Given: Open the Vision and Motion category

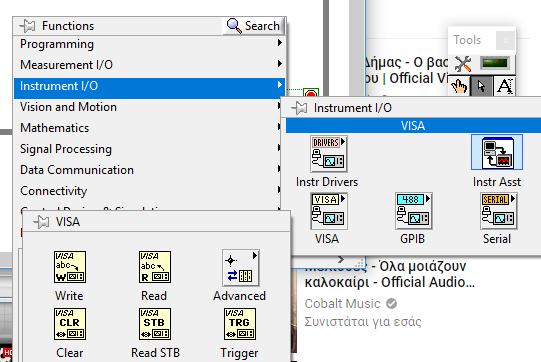Looking at the screenshot, I should (148, 107).
